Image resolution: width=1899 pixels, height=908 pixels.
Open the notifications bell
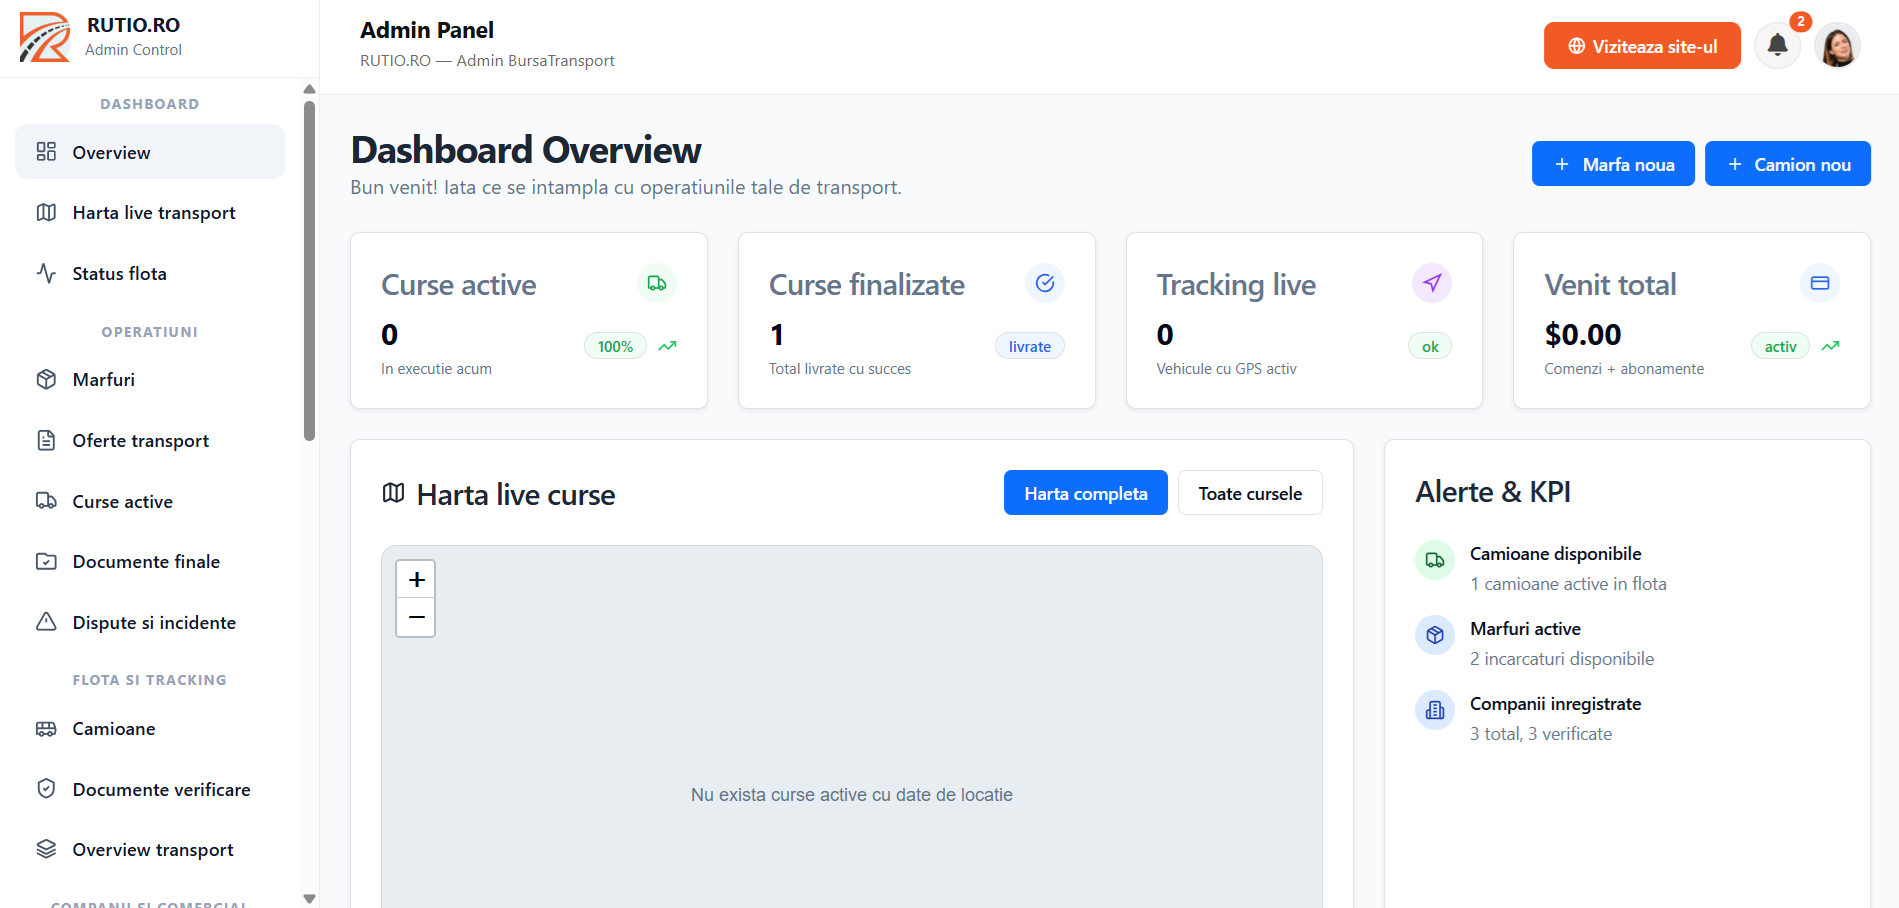pos(1777,45)
